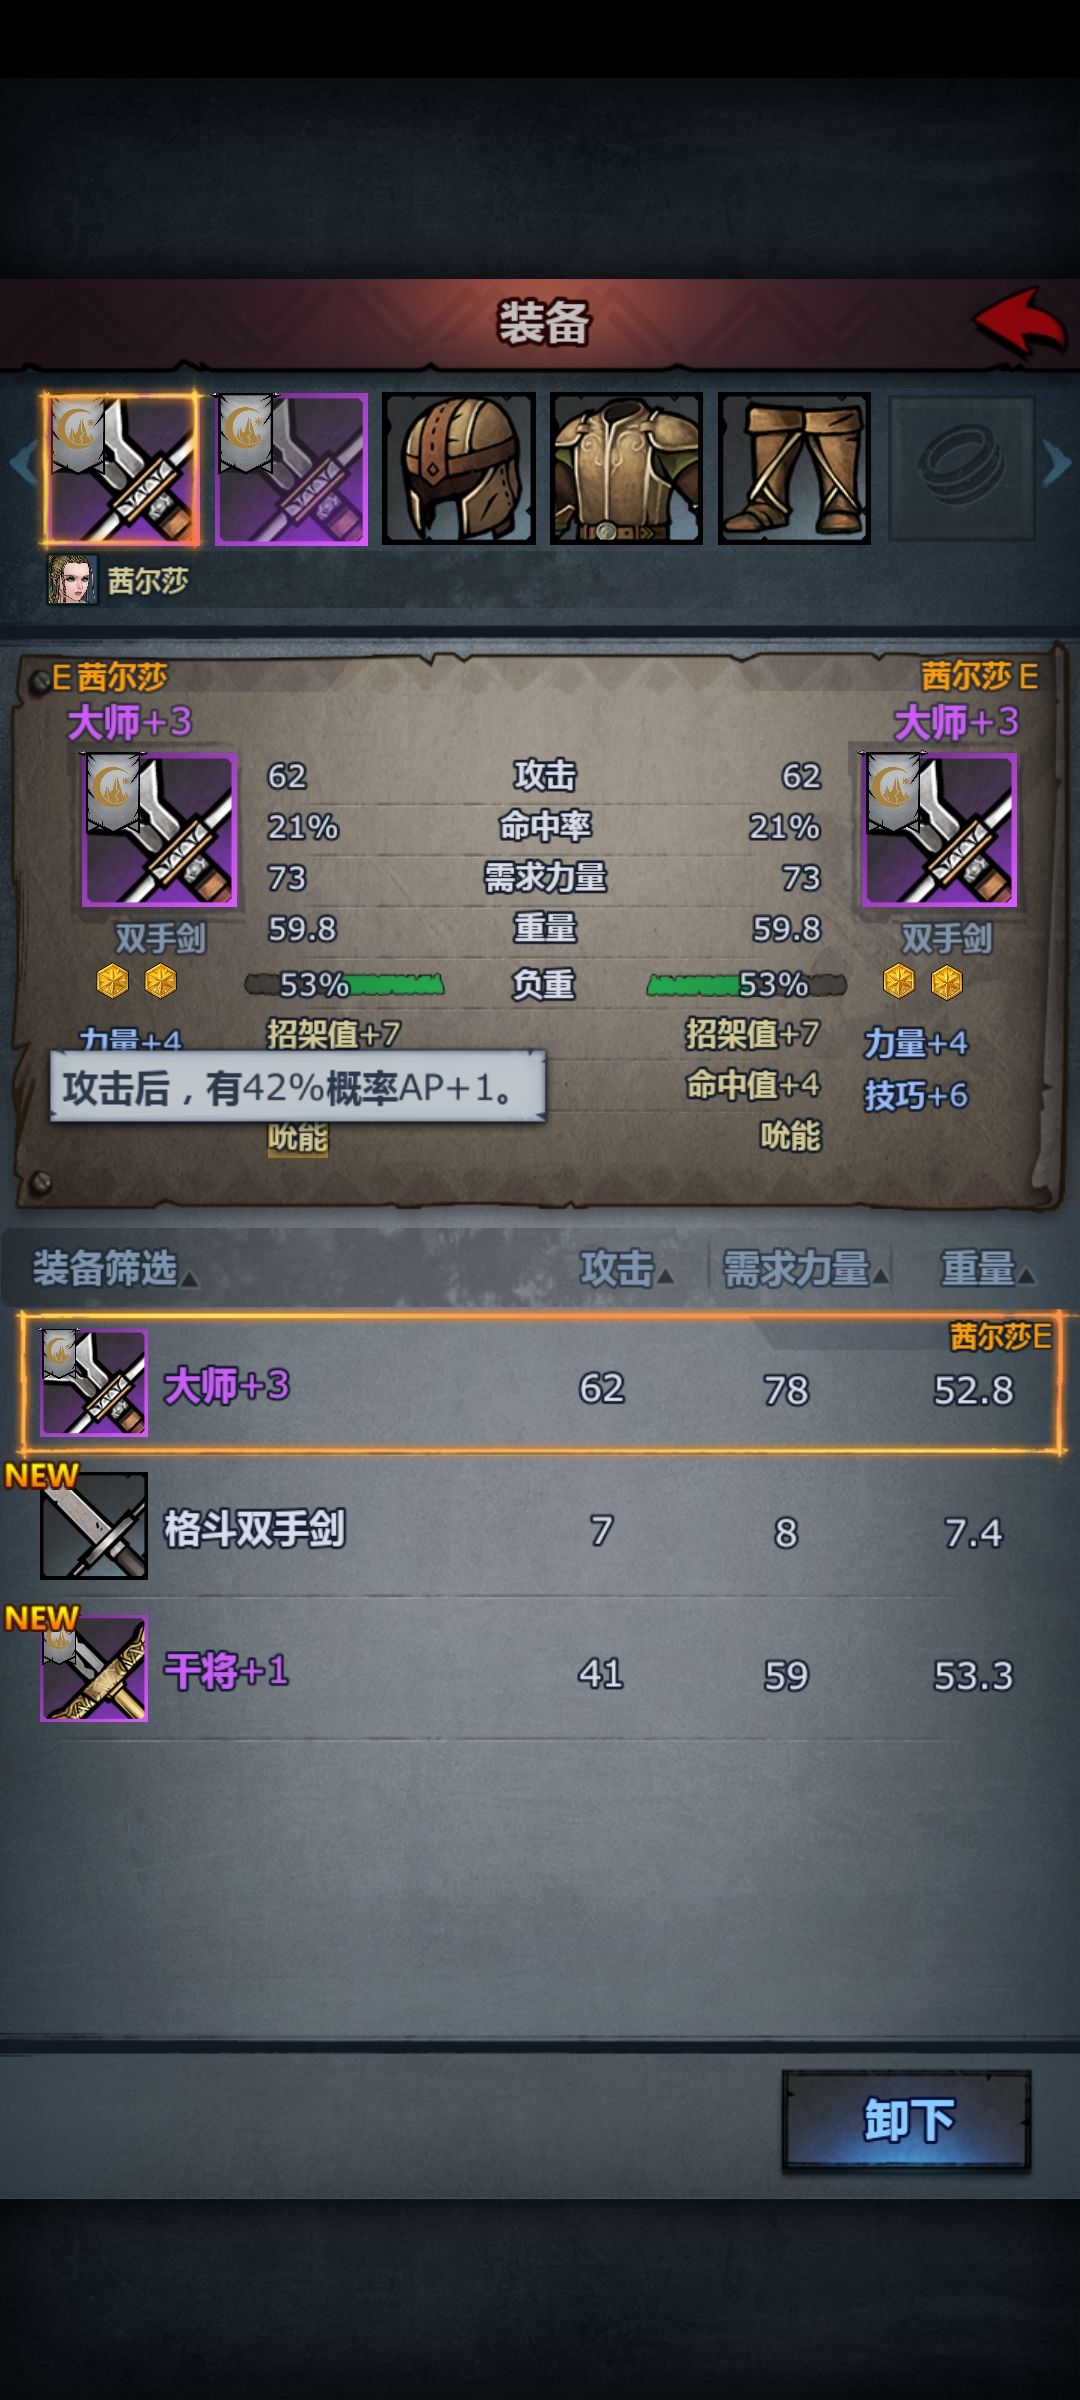Open the helmet equipment slot
Image resolution: width=1080 pixels, height=2400 pixels.
(459, 468)
